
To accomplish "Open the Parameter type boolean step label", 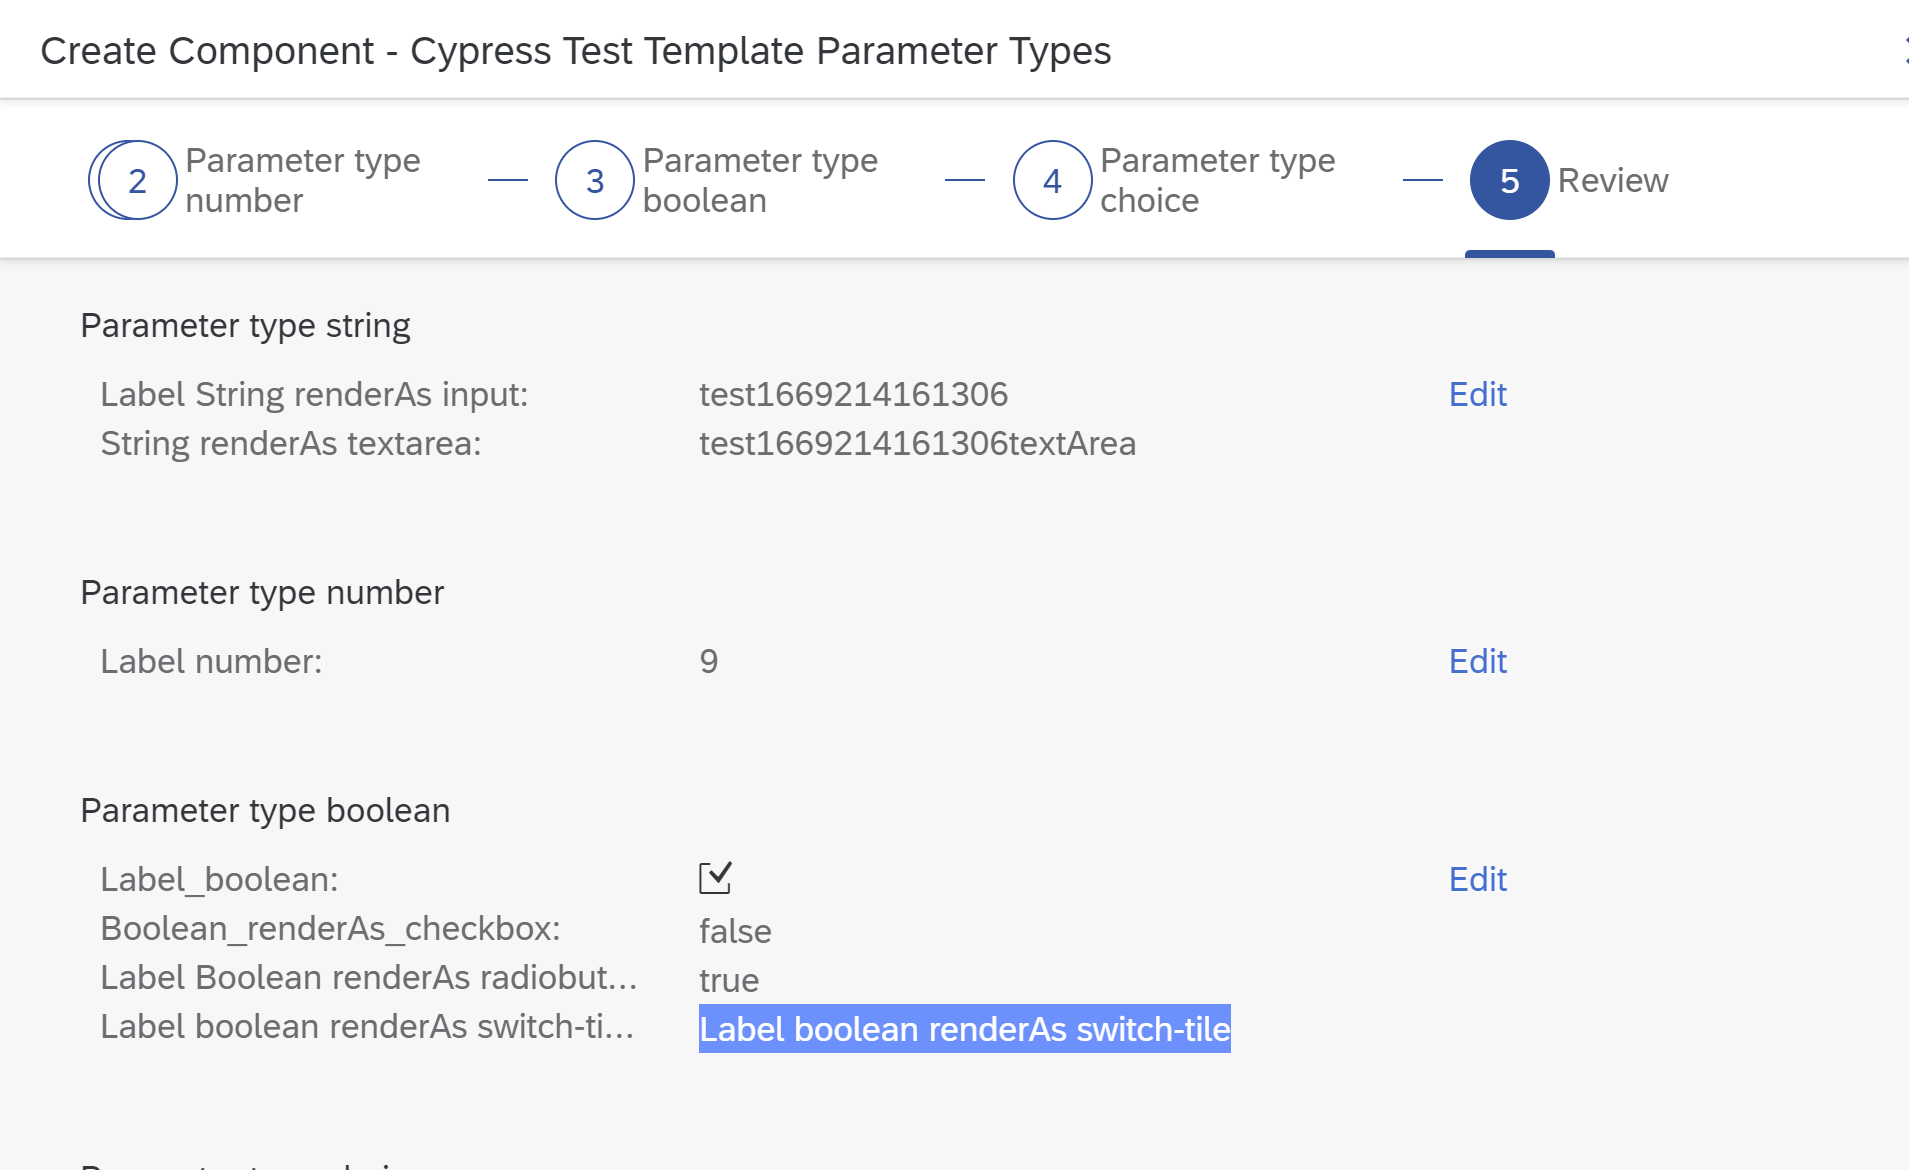I will (x=760, y=180).
